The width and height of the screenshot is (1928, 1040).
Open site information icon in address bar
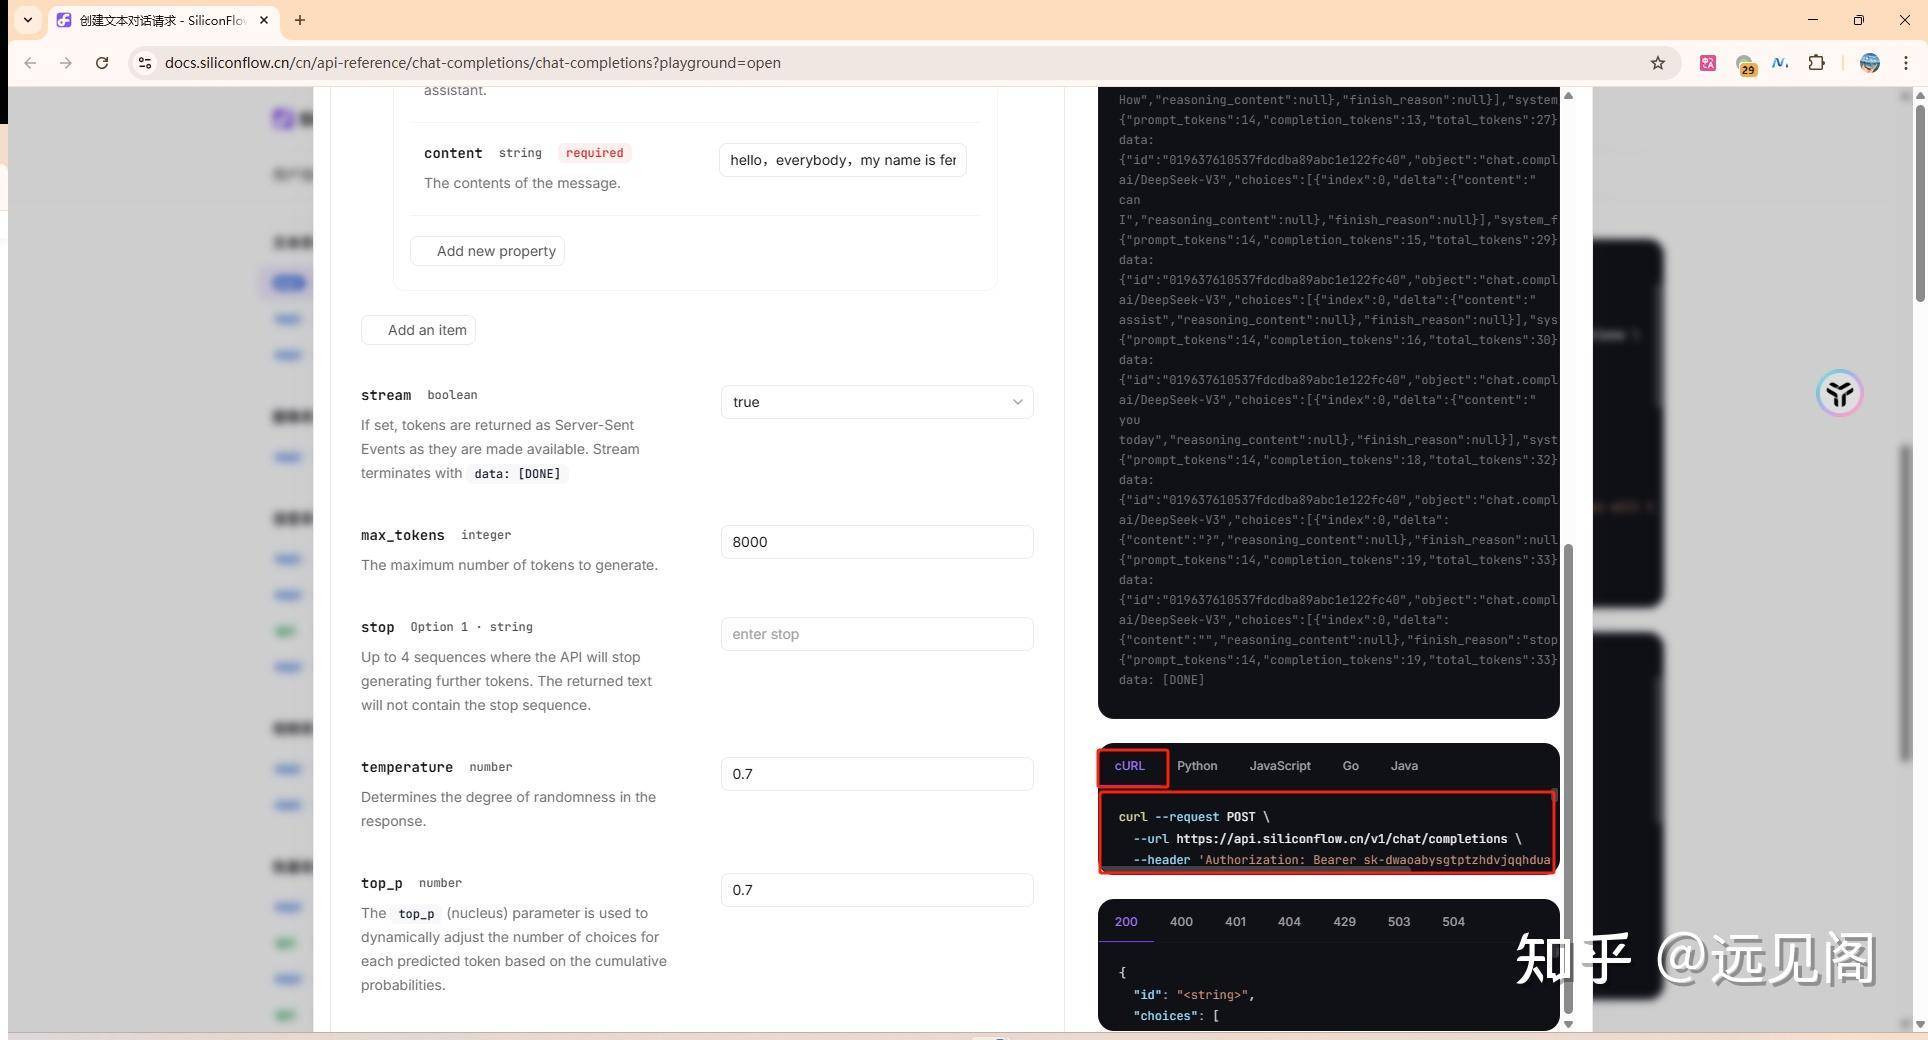(145, 63)
